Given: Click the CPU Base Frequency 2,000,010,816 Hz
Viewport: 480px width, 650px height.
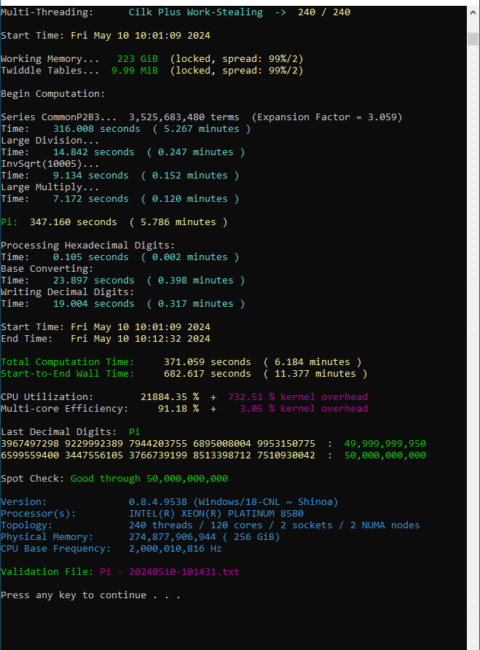Looking at the screenshot, I should 175,548.
